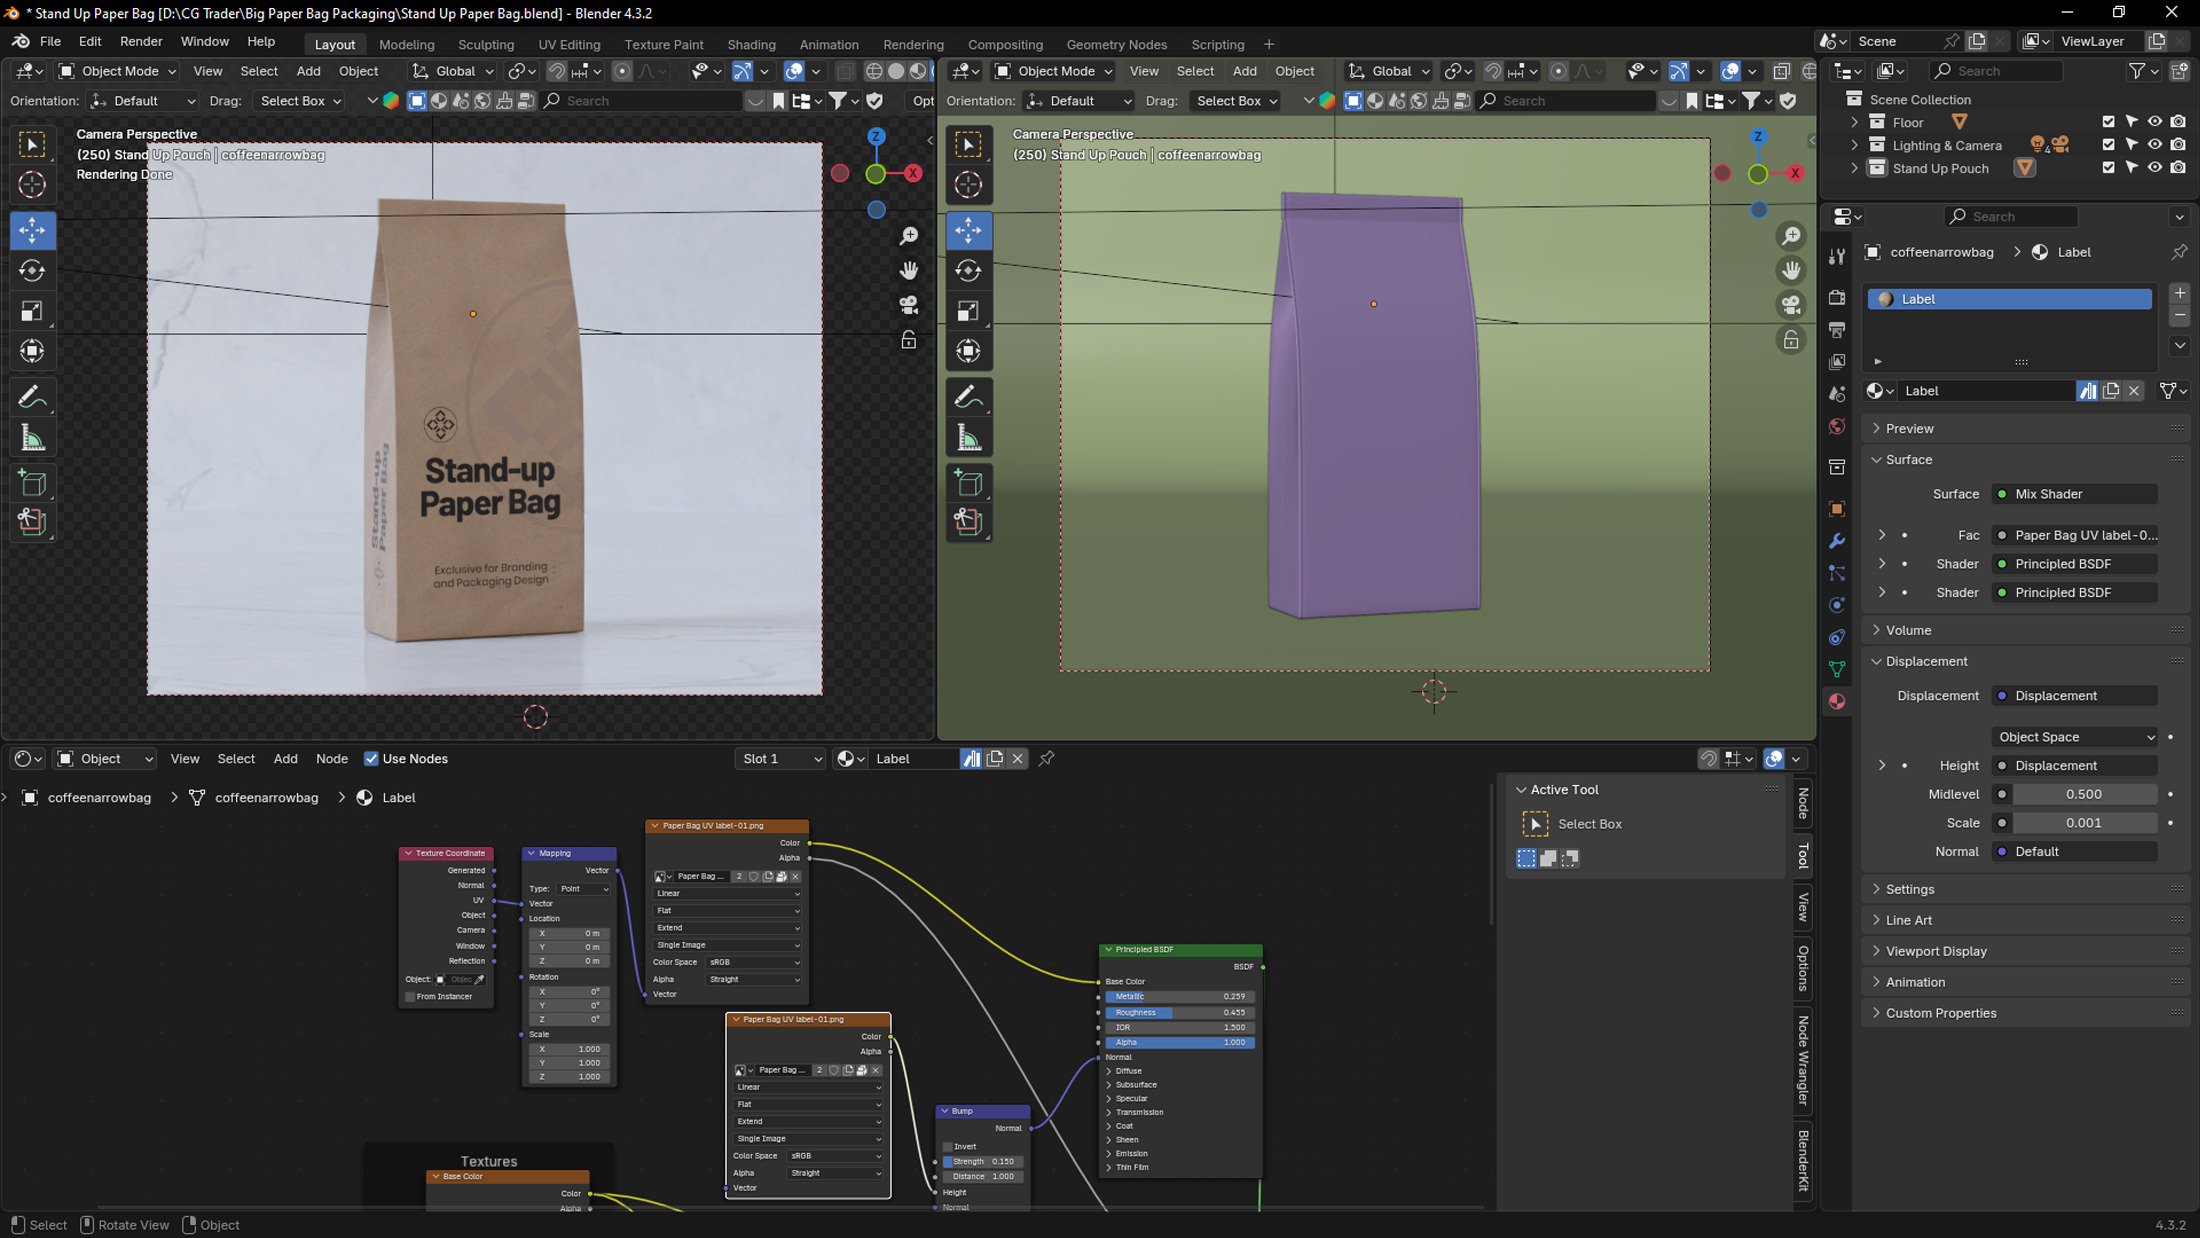
Task: Click the Displacement shader output button
Action: click(x=2075, y=696)
